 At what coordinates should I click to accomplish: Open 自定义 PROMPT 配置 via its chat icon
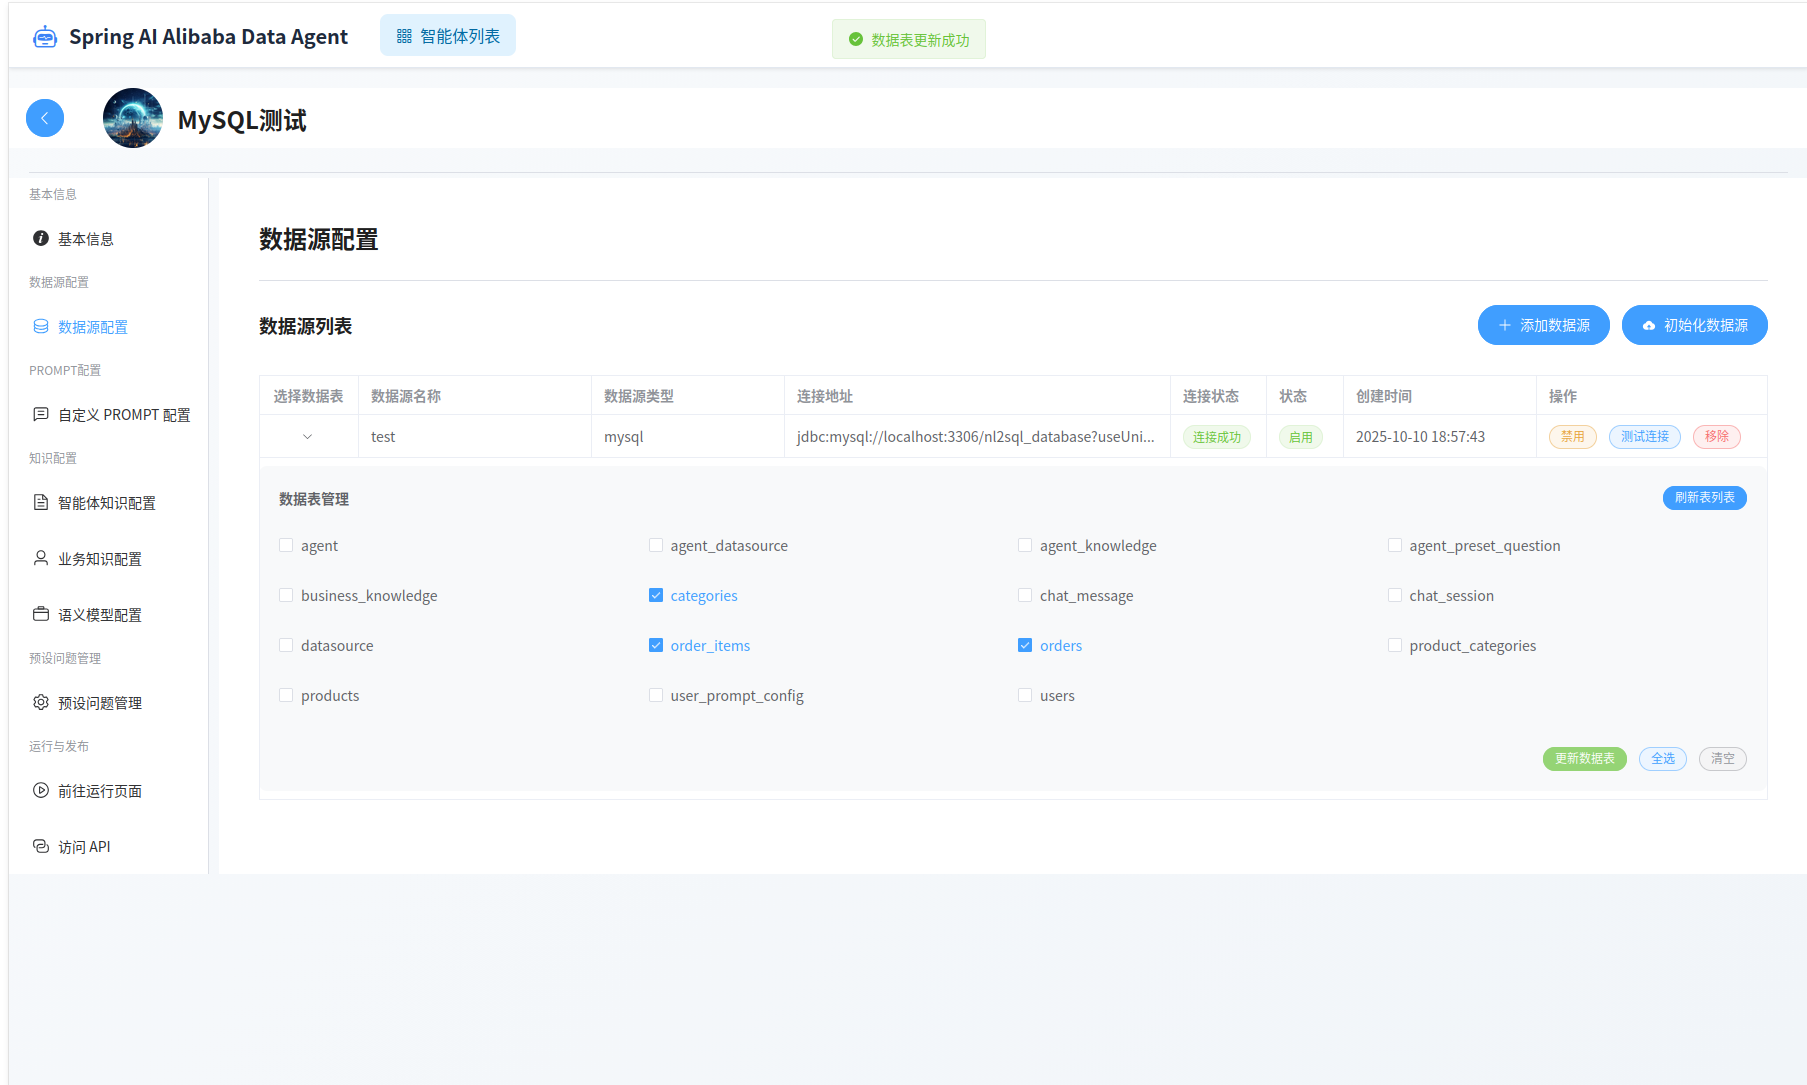tap(41, 414)
